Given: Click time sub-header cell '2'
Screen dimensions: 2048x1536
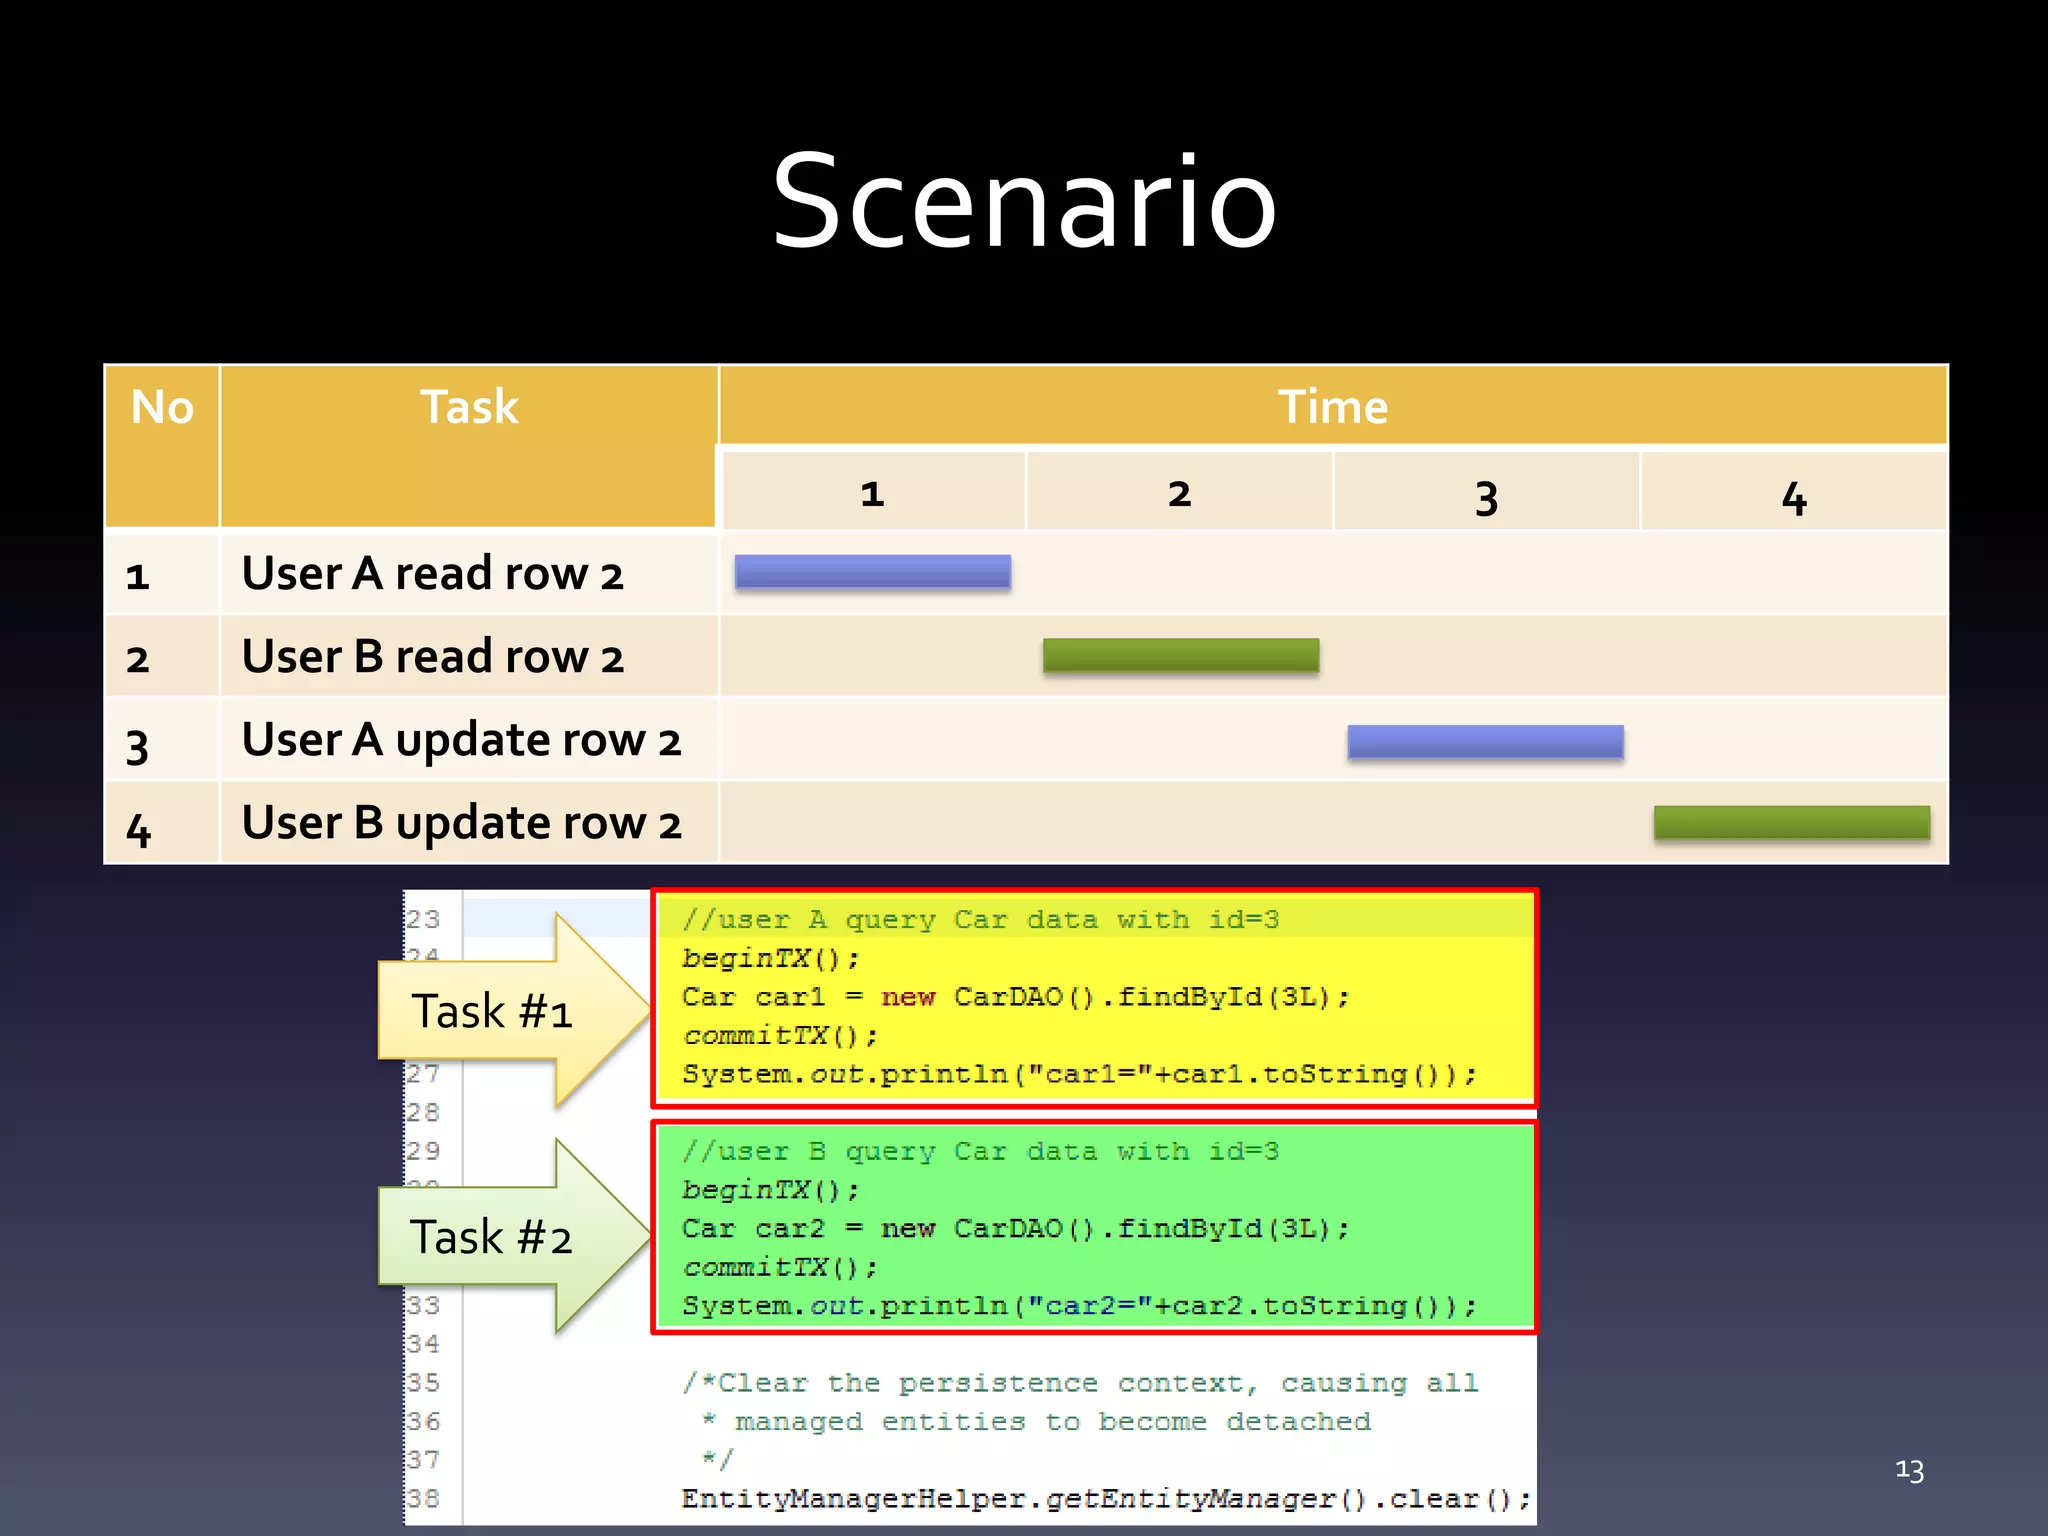Looking at the screenshot, I should (x=1180, y=491).
